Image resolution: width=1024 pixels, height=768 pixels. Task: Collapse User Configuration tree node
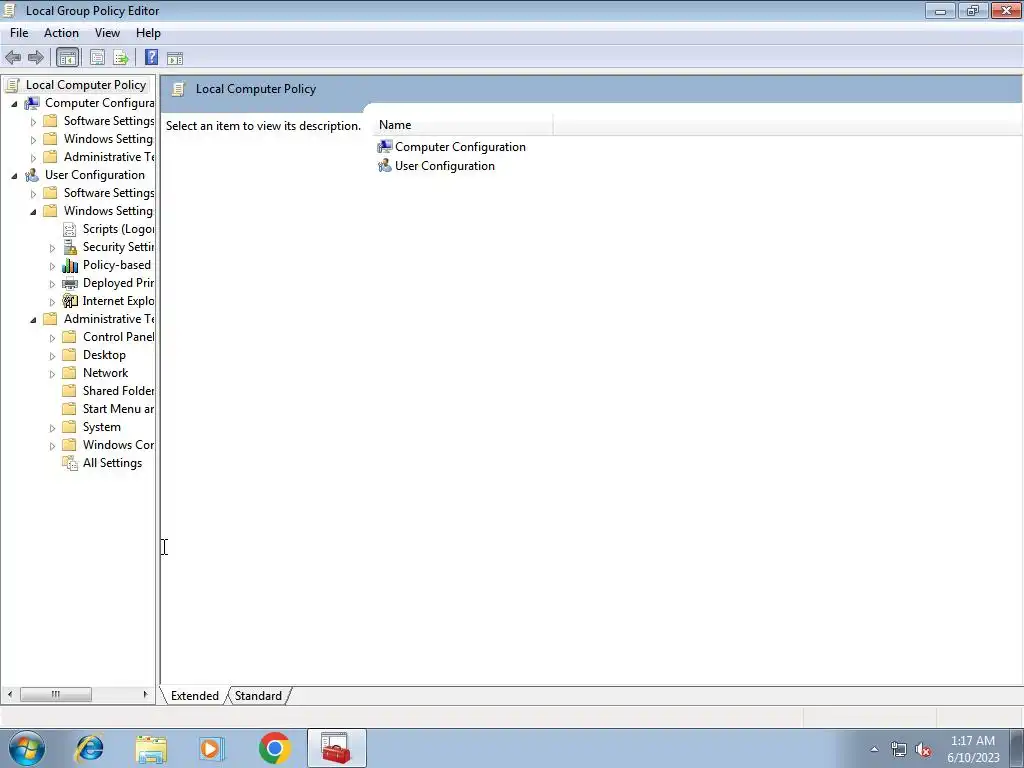[x=14, y=176]
